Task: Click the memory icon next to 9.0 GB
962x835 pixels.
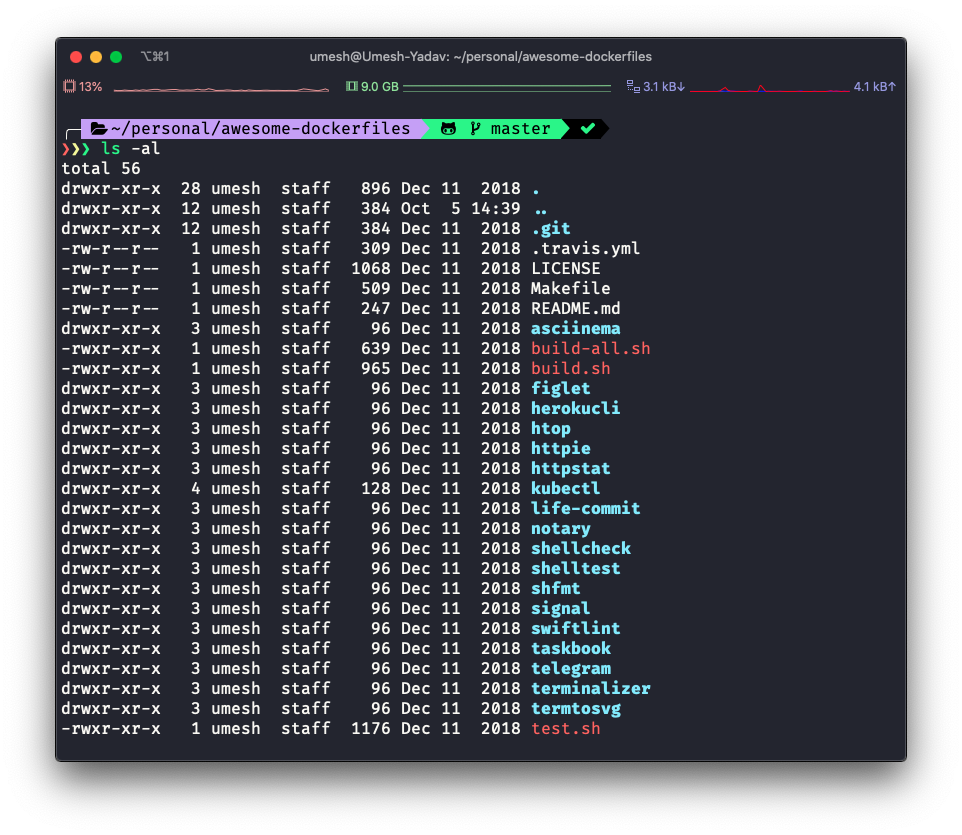Action: pos(350,86)
